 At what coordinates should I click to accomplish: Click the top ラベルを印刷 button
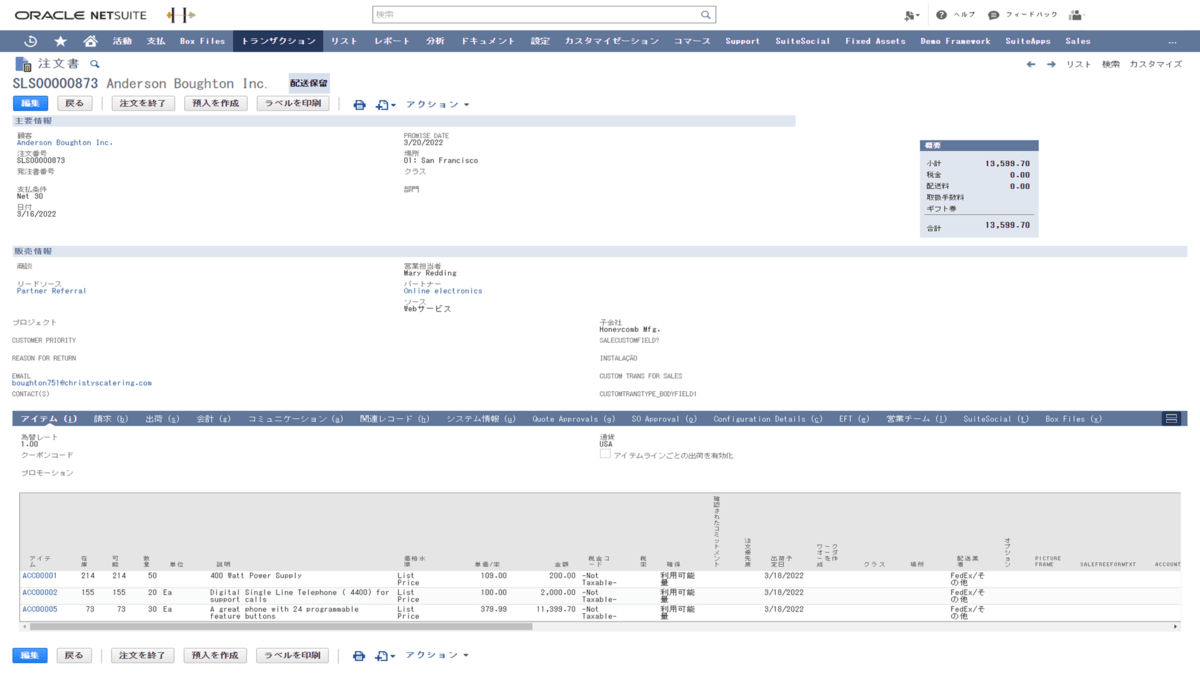click(293, 103)
